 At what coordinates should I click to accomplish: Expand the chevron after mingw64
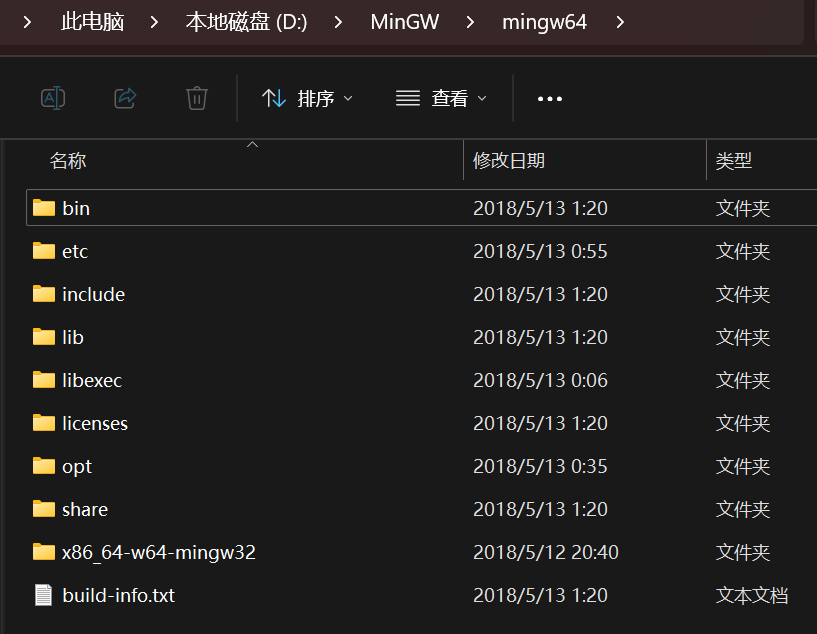click(620, 22)
